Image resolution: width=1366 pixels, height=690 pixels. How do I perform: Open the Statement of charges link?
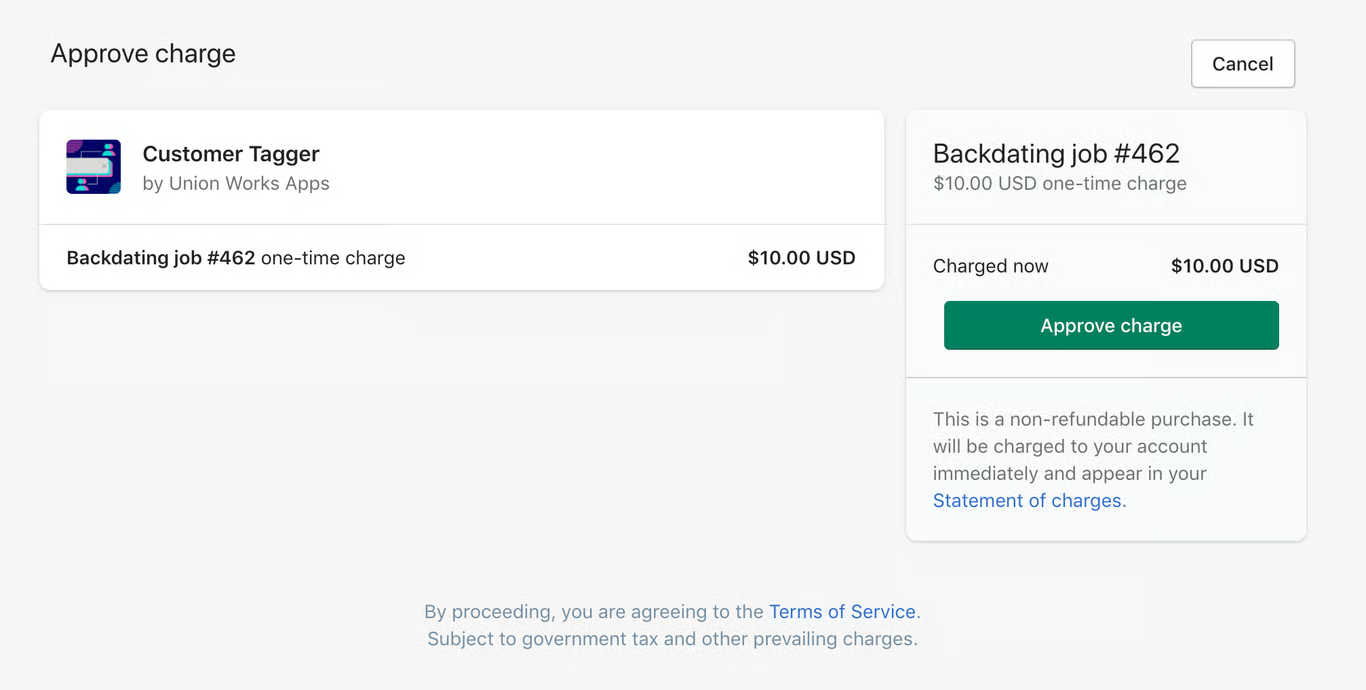click(x=1027, y=501)
